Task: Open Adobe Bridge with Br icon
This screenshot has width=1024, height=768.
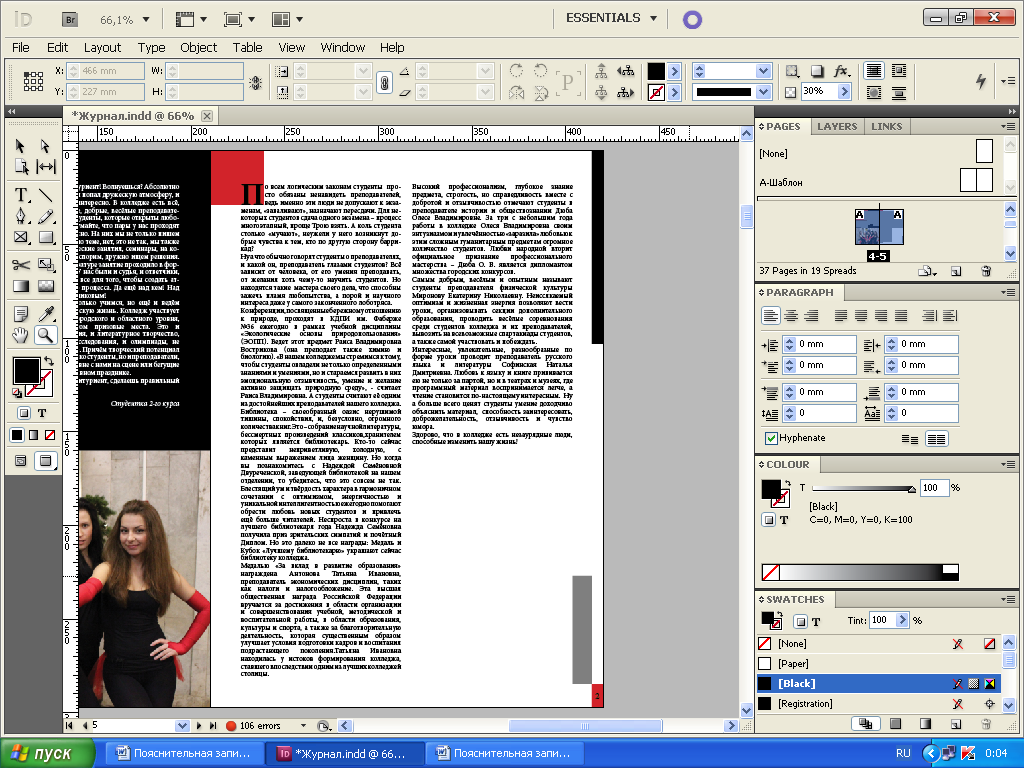Action: (70, 20)
